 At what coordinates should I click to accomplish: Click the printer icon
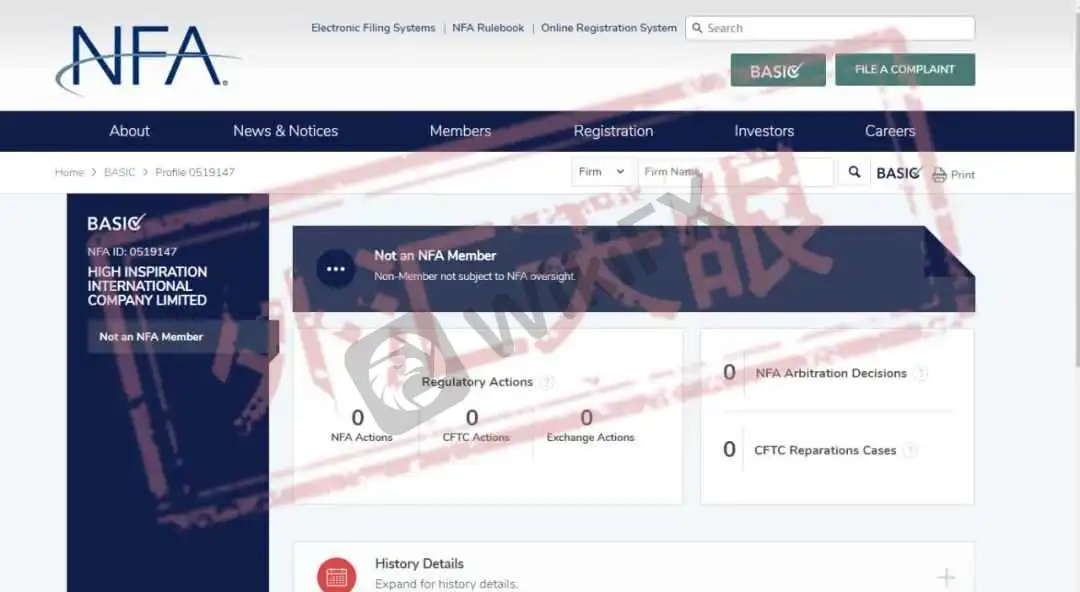point(939,175)
